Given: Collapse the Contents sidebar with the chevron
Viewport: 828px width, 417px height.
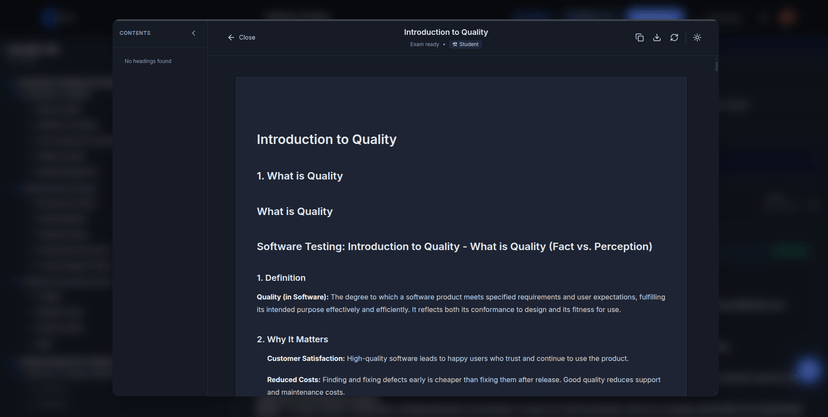Looking at the screenshot, I should [193, 33].
